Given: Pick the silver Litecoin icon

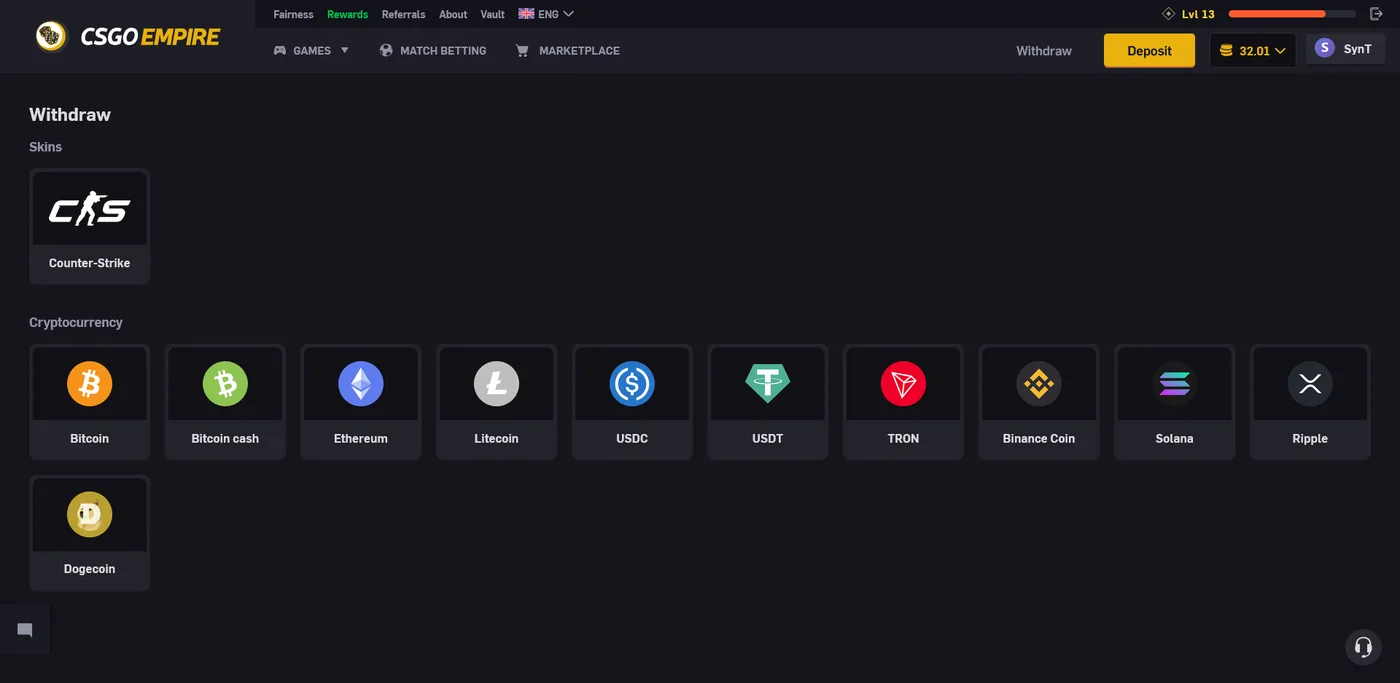Looking at the screenshot, I should [496, 384].
